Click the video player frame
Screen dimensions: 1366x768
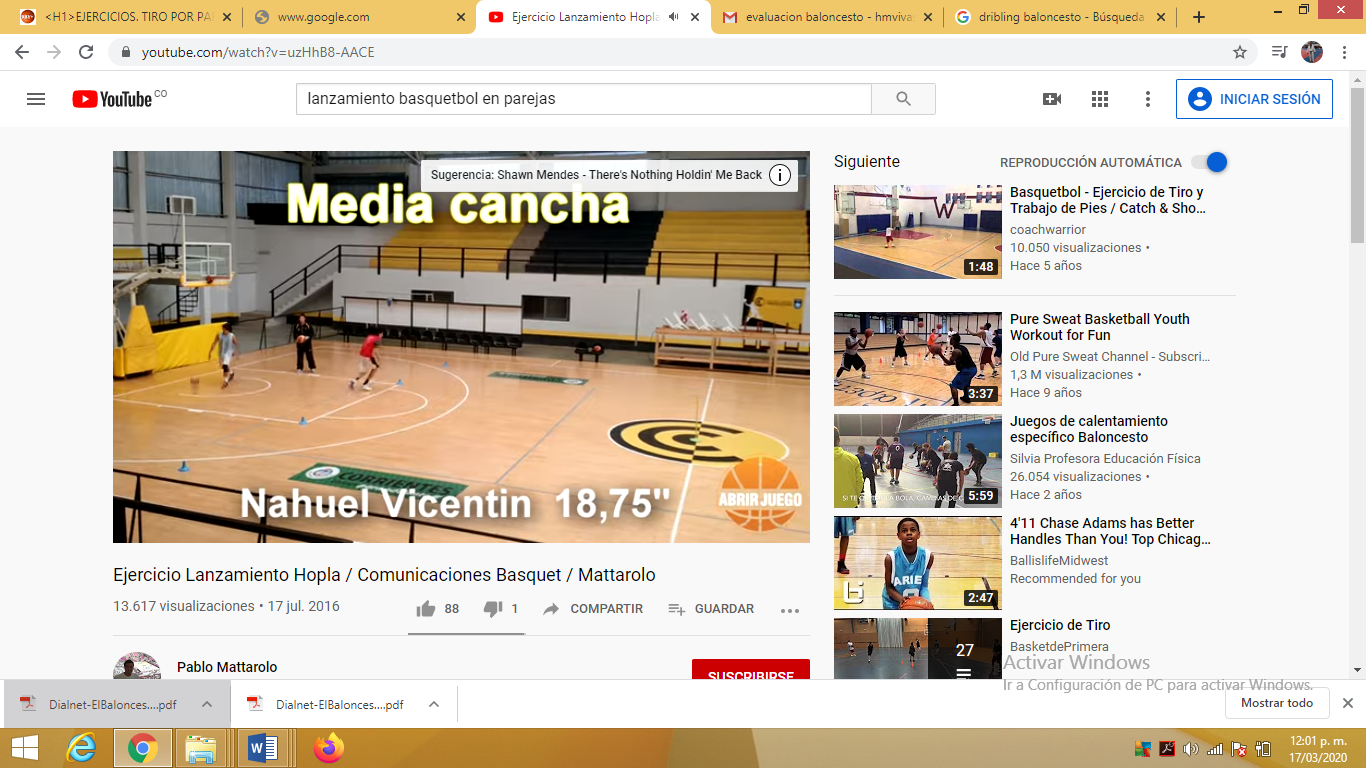pos(461,347)
